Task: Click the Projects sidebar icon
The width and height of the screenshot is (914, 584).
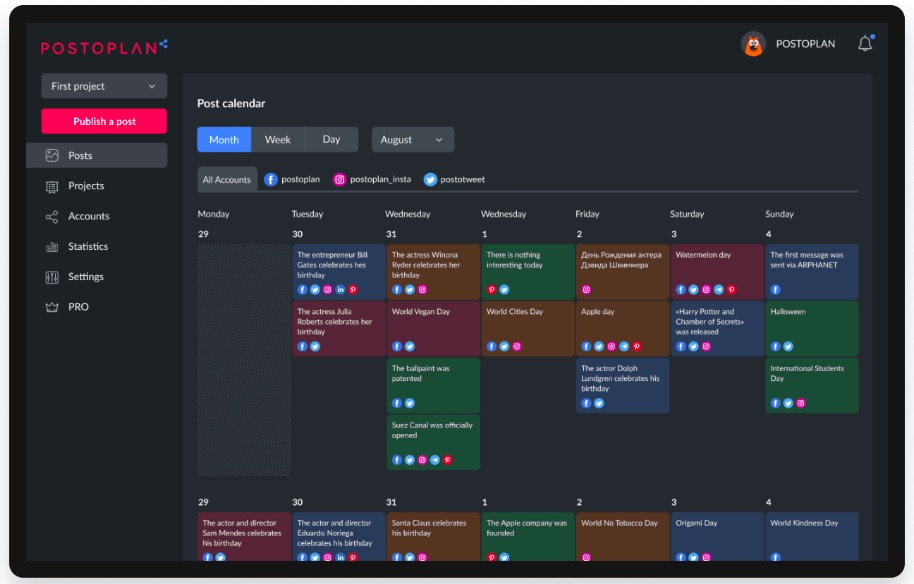Action: coord(52,186)
